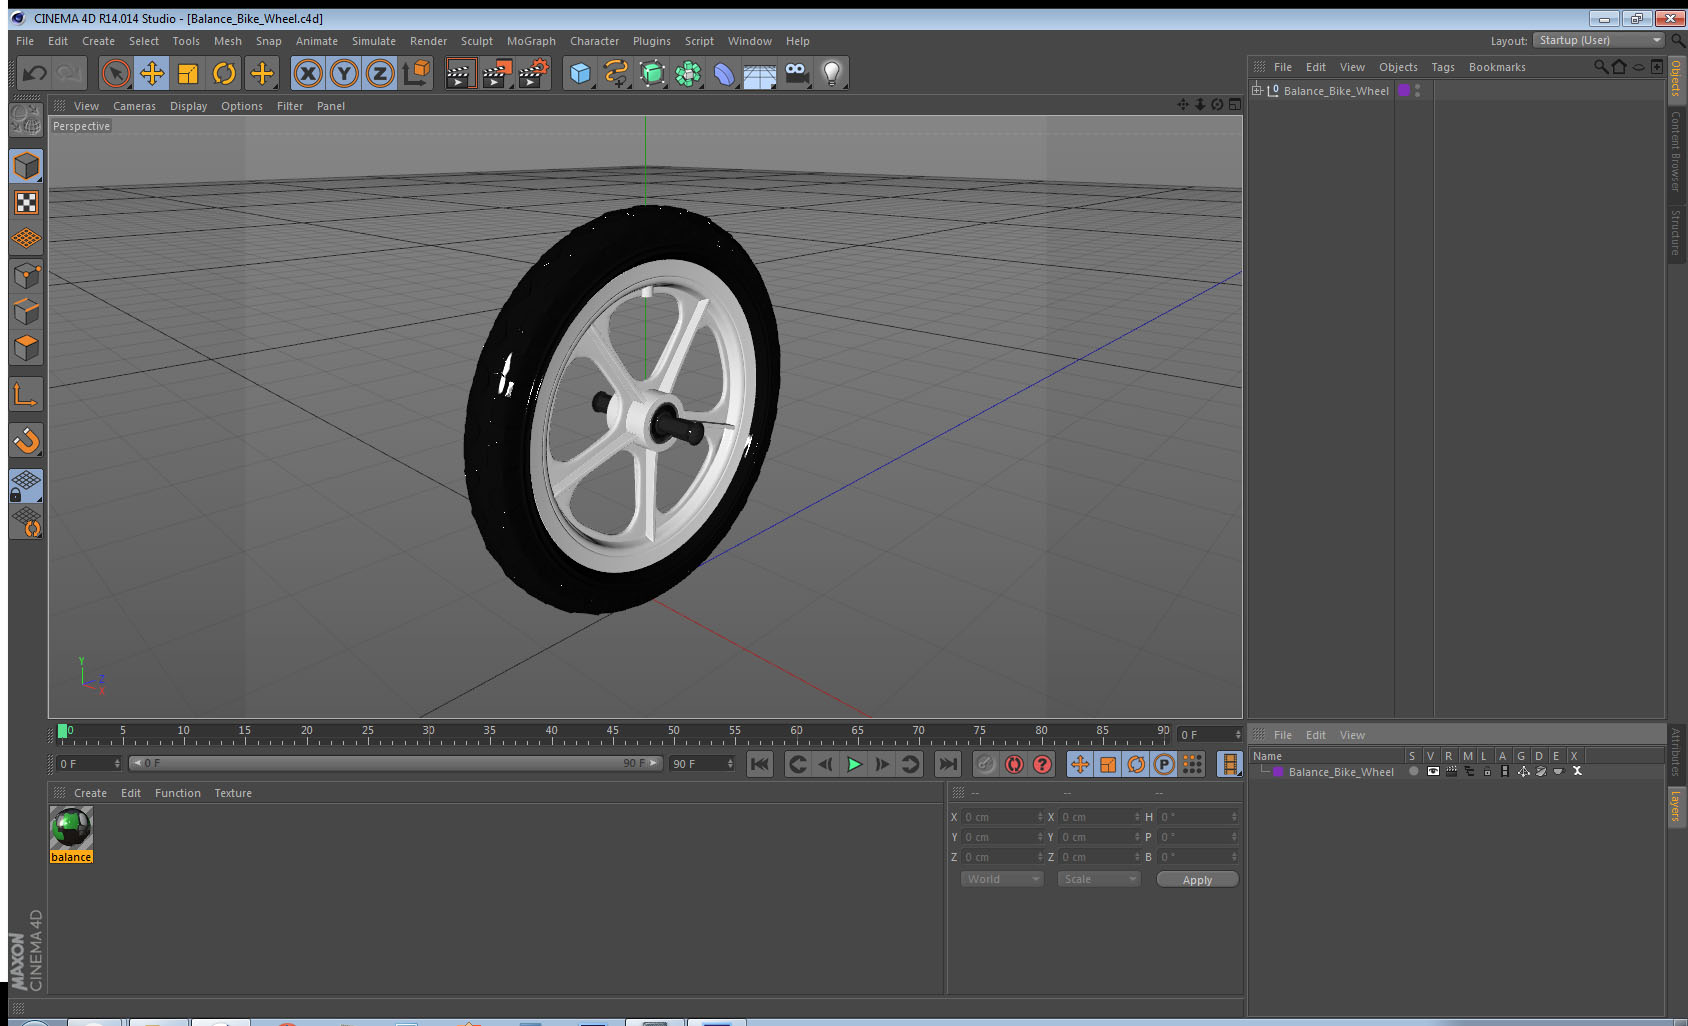
Task: Toggle Z axis lock
Action: 380,73
